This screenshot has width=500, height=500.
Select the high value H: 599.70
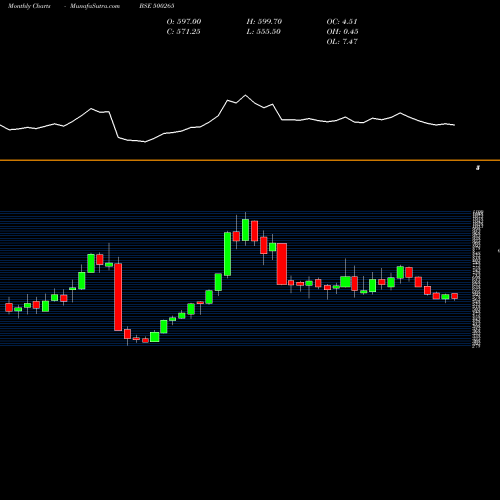[264, 22]
